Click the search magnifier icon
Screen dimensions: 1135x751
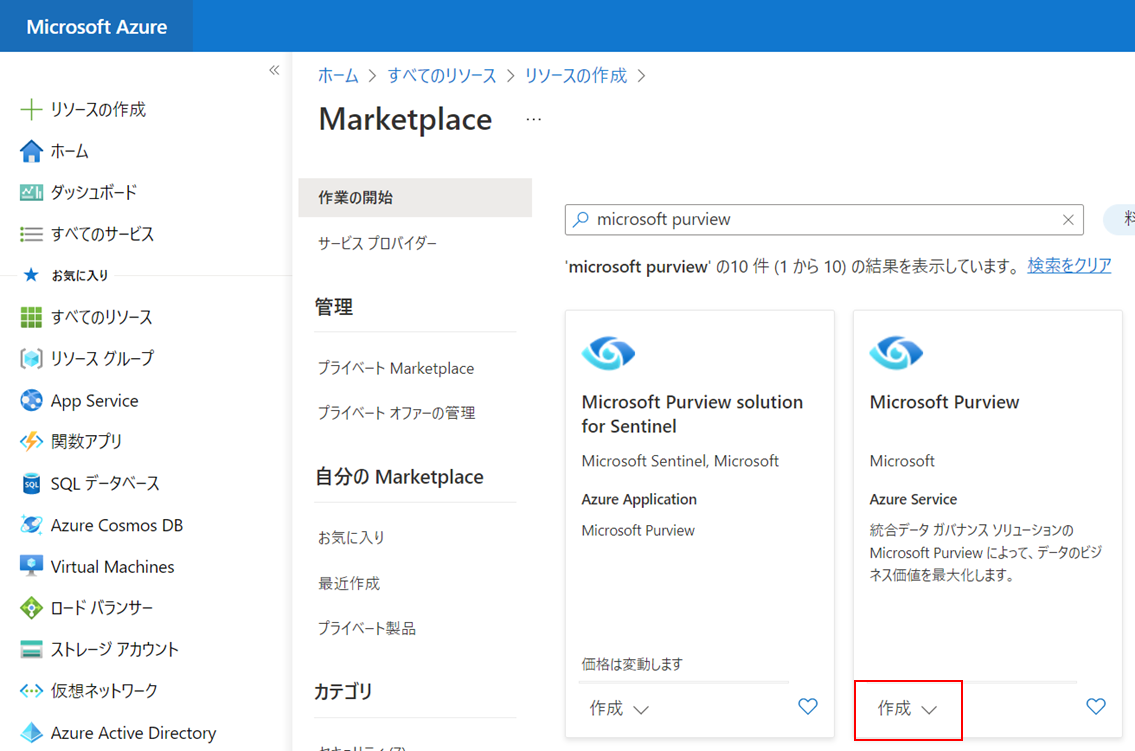581,219
